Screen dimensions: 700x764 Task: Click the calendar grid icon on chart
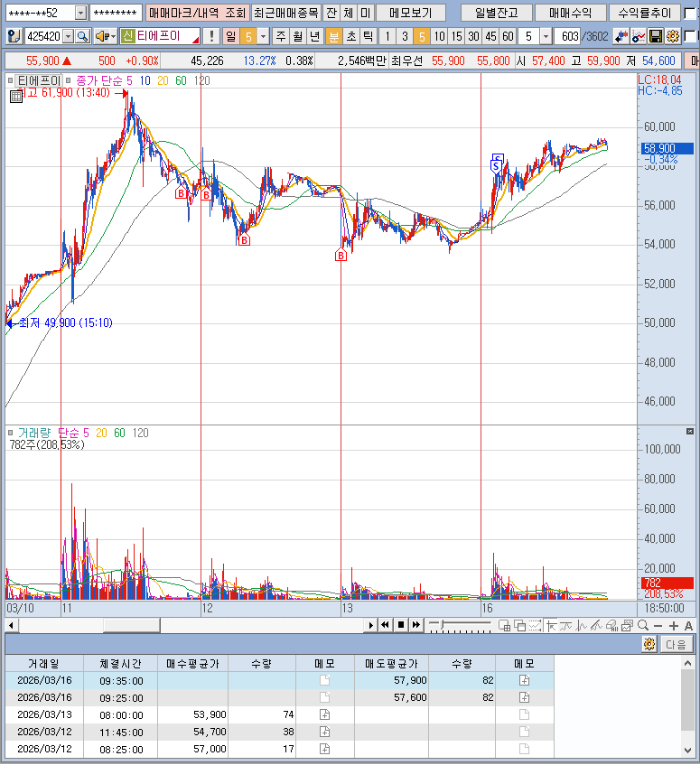(x=16, y=96)
